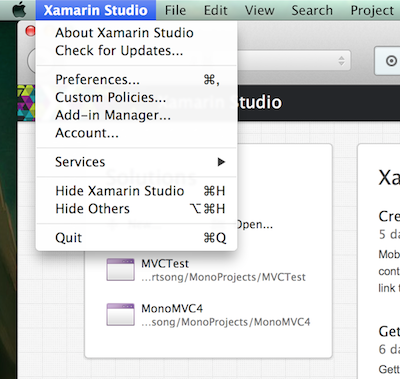
Task: Click the MonoMVC4 solution icon
Action: tap(121, 314)
